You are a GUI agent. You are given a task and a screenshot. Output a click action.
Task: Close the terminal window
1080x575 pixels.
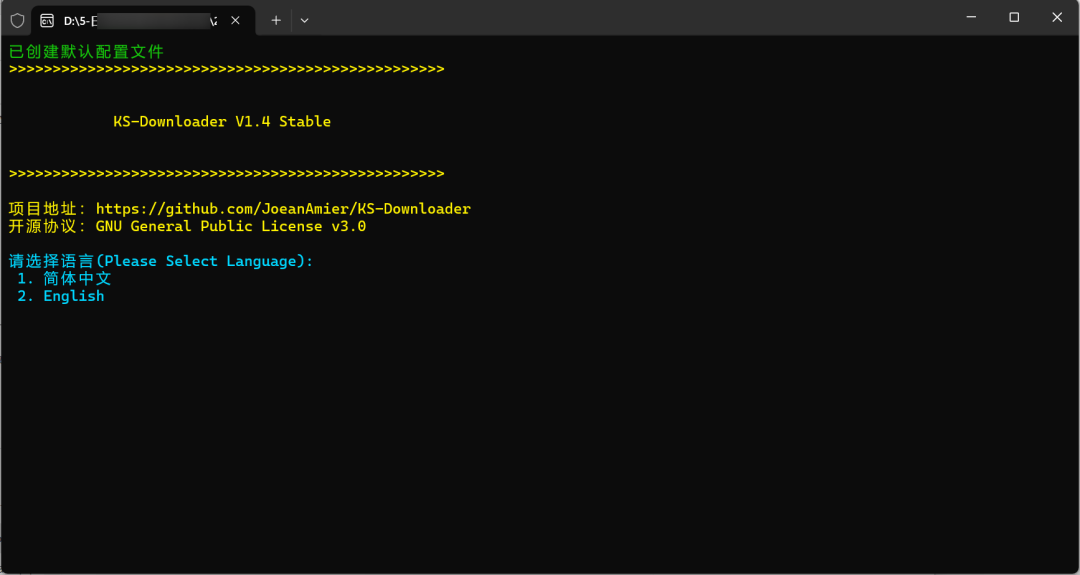pos(1057,17)
